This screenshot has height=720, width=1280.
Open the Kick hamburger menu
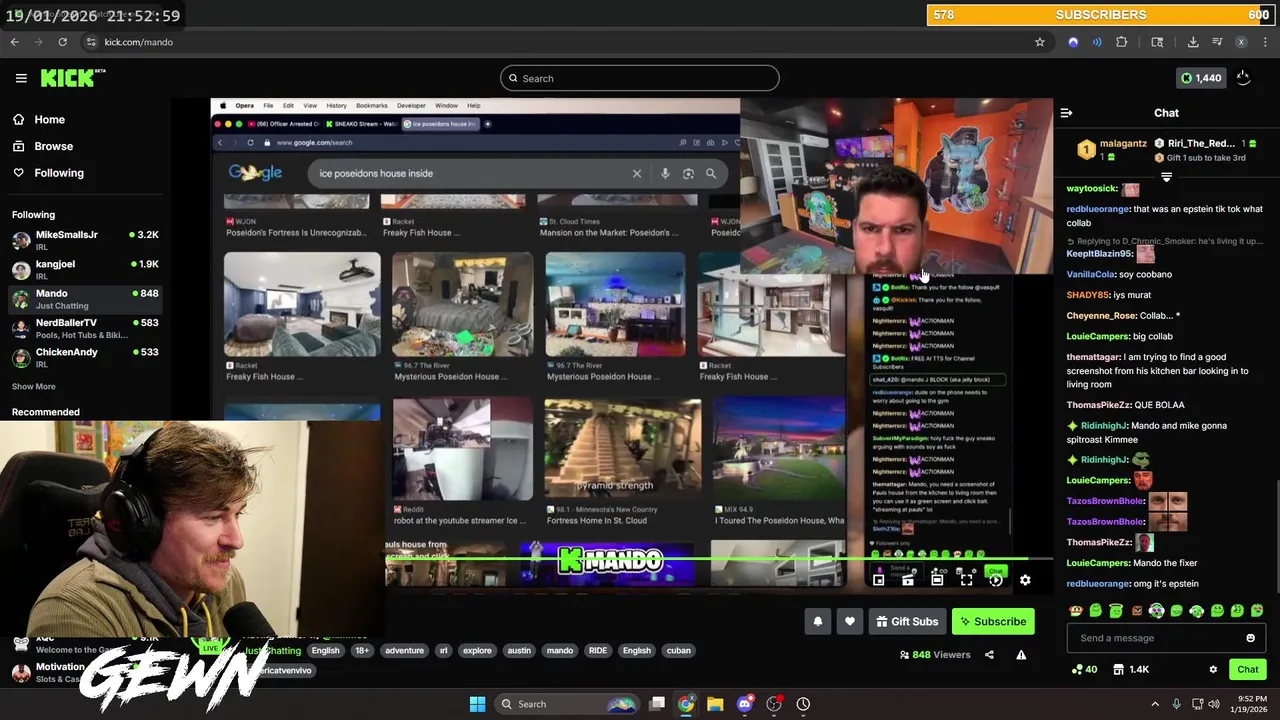click(21, 78)
